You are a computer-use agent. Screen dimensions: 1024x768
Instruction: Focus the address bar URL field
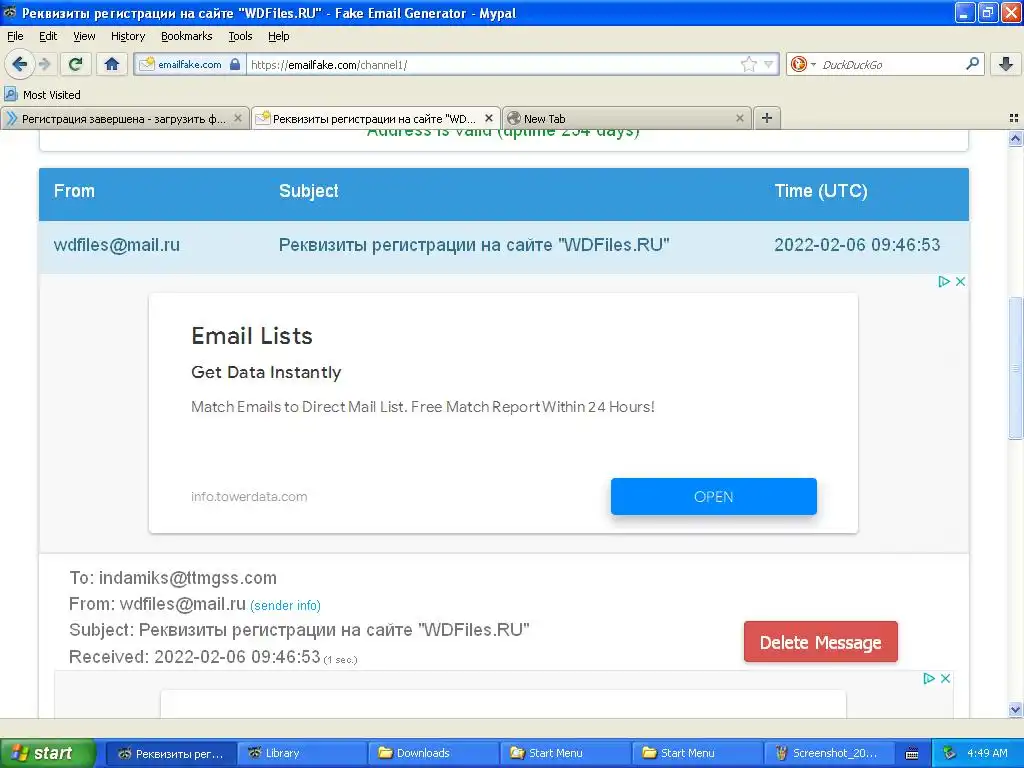(493, 64)
